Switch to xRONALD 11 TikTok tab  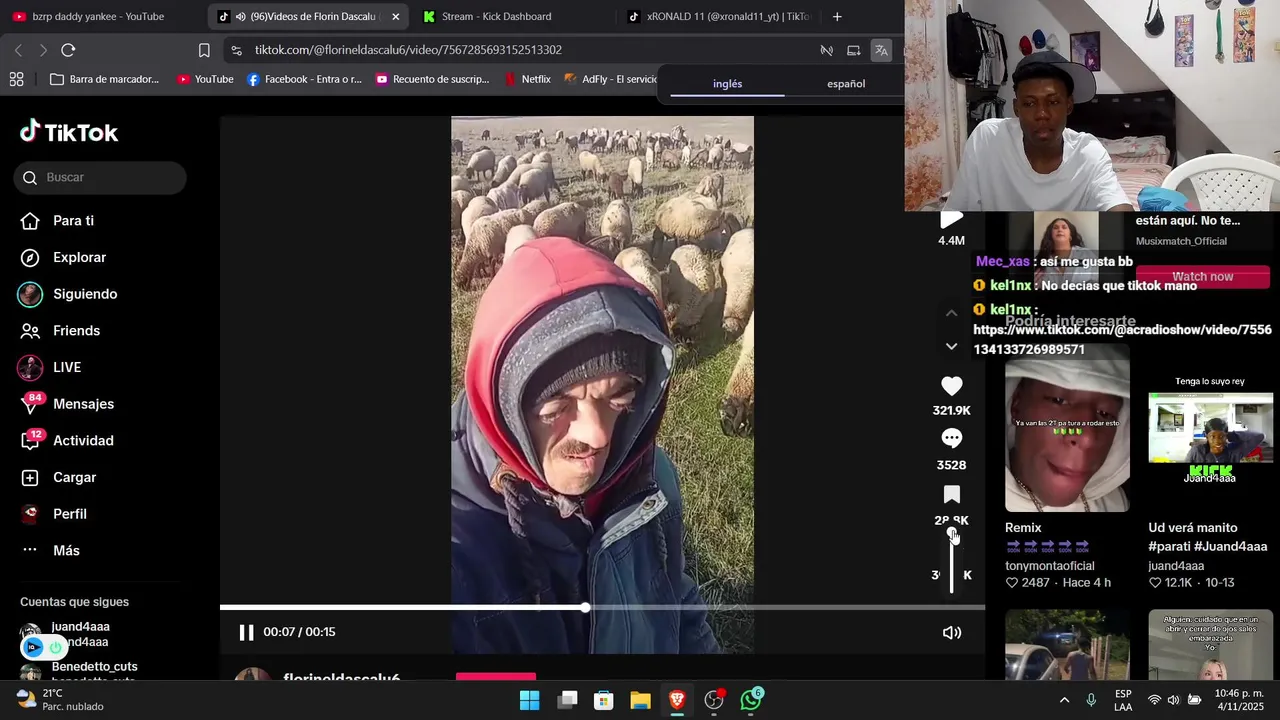click(x=720, y=16)
